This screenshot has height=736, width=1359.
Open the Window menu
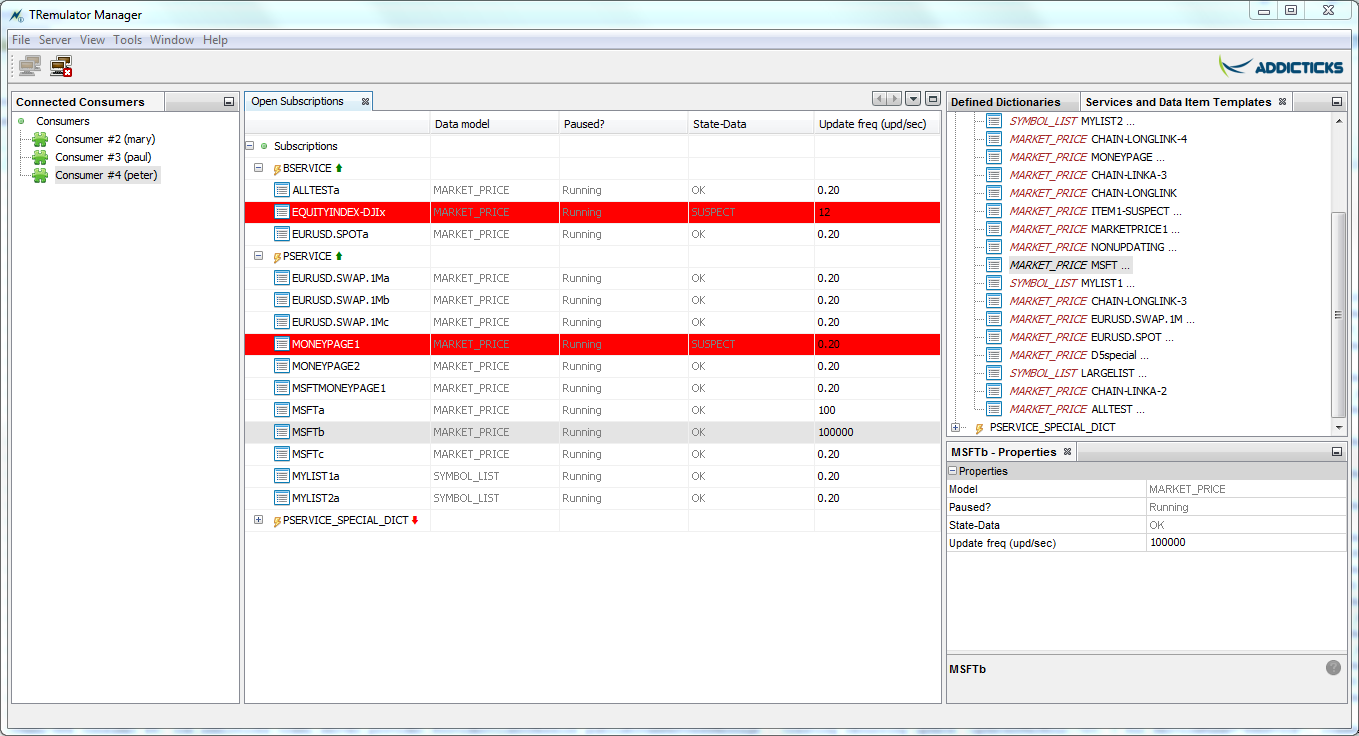point(172,40)
